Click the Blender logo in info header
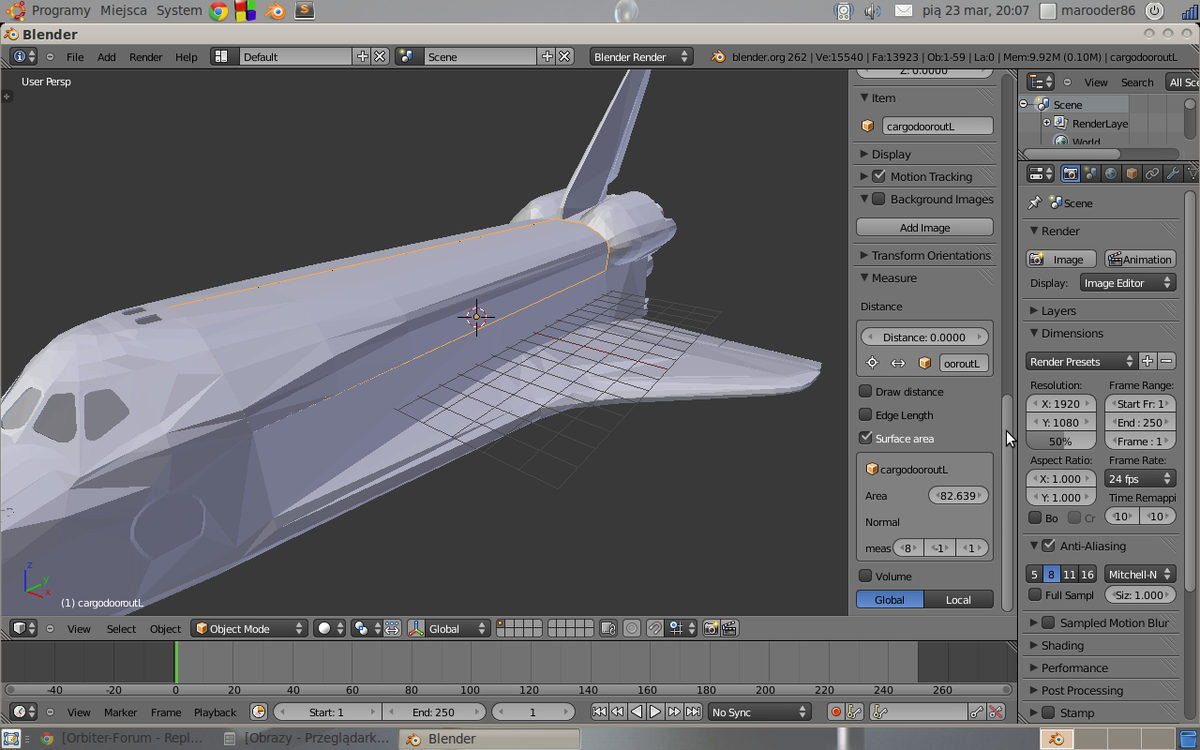The height and width of the screenshot is (750, 1200). pos(718,57)
